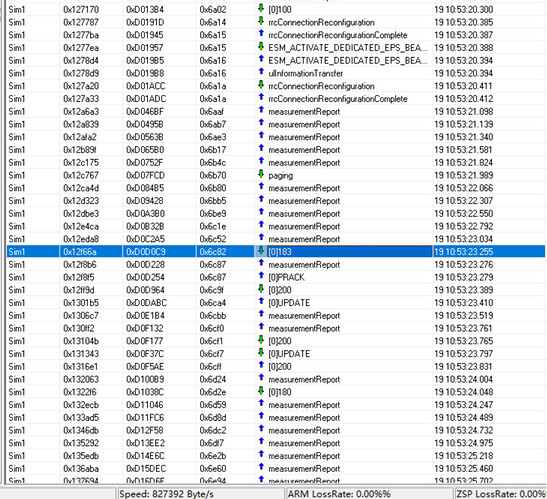Image resolution: width=547 pixels, height=499 pixels.
Task: Click the Speed: 827392 Byte/s status entry
Action: [x=166, y=494]
